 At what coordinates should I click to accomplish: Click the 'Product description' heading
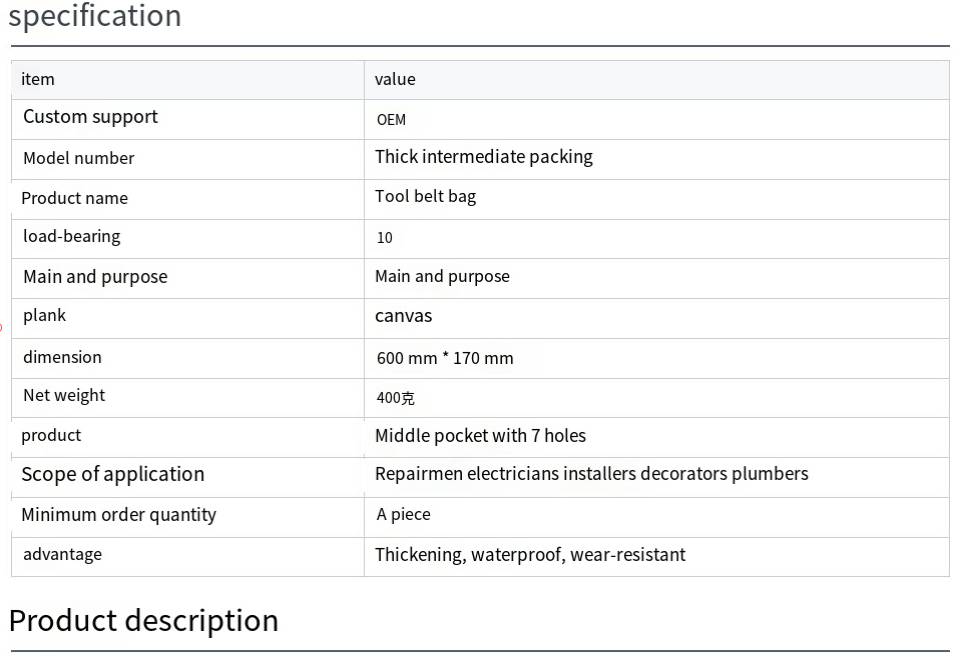click(x=144, y=621)
